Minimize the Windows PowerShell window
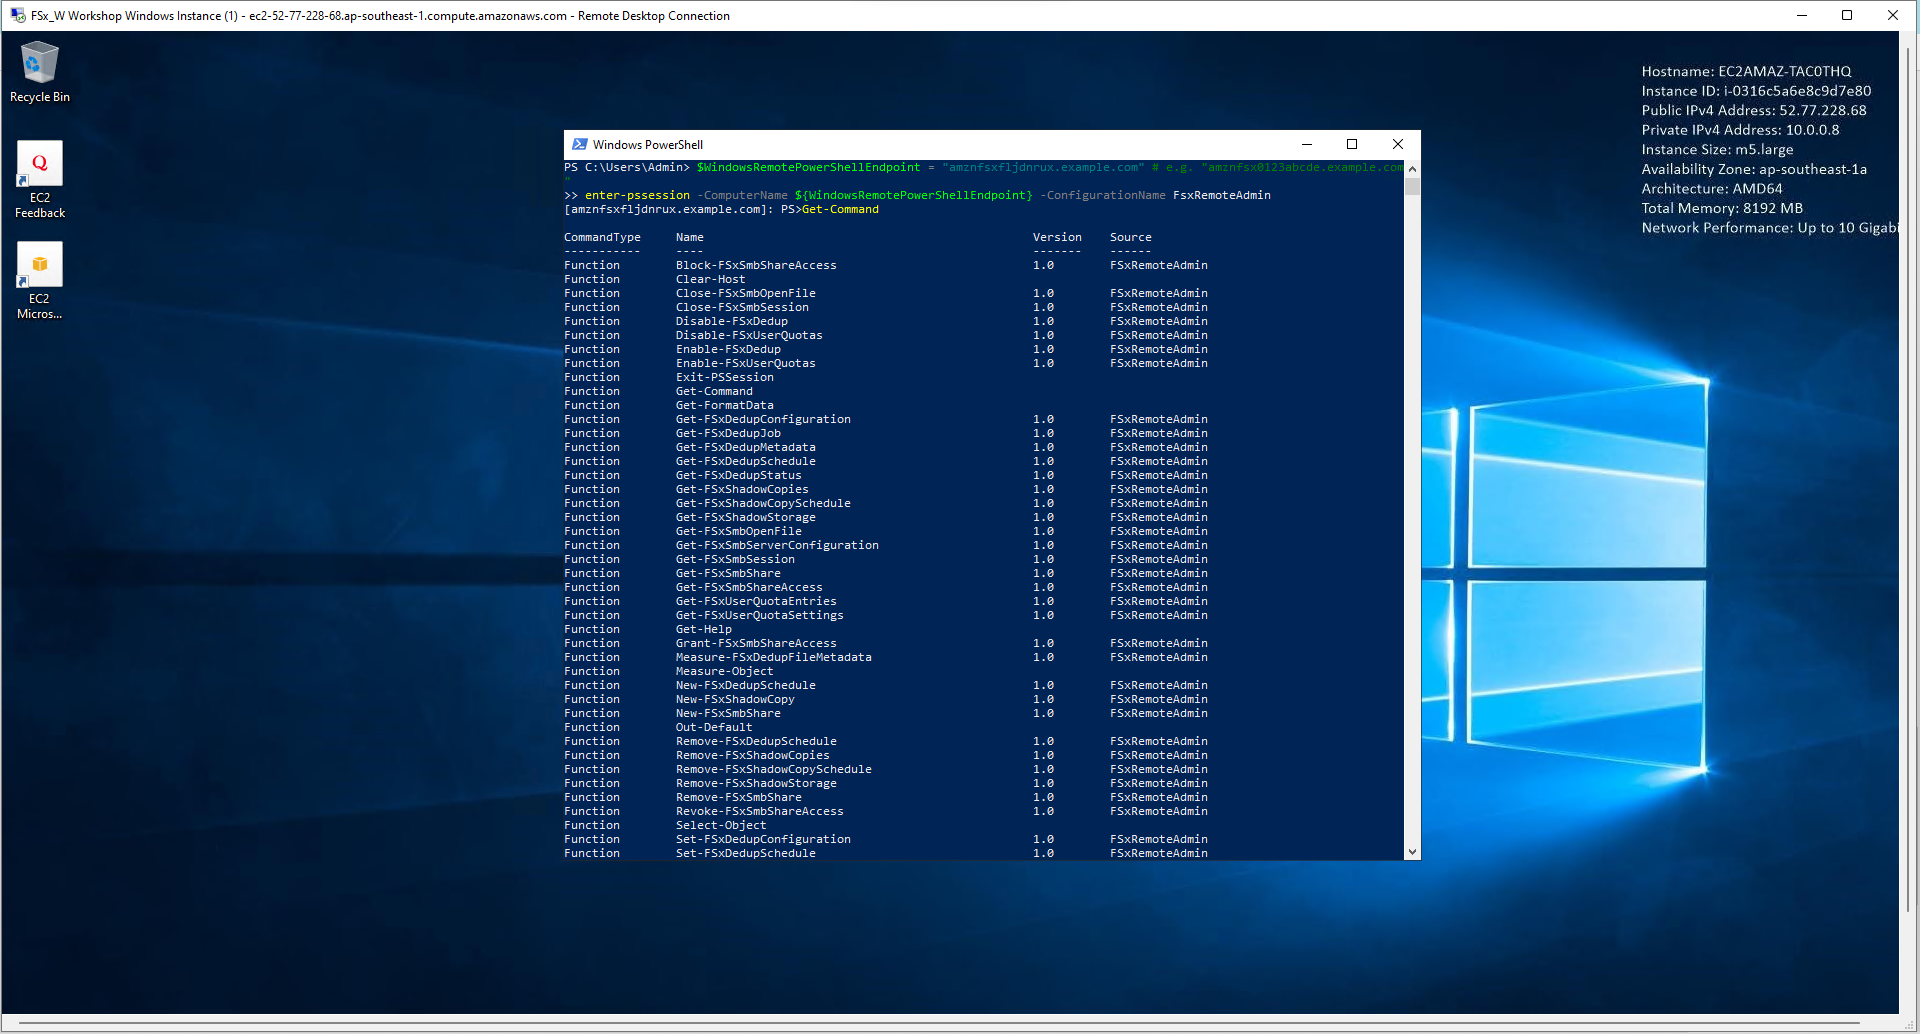 pos(1306,144)
